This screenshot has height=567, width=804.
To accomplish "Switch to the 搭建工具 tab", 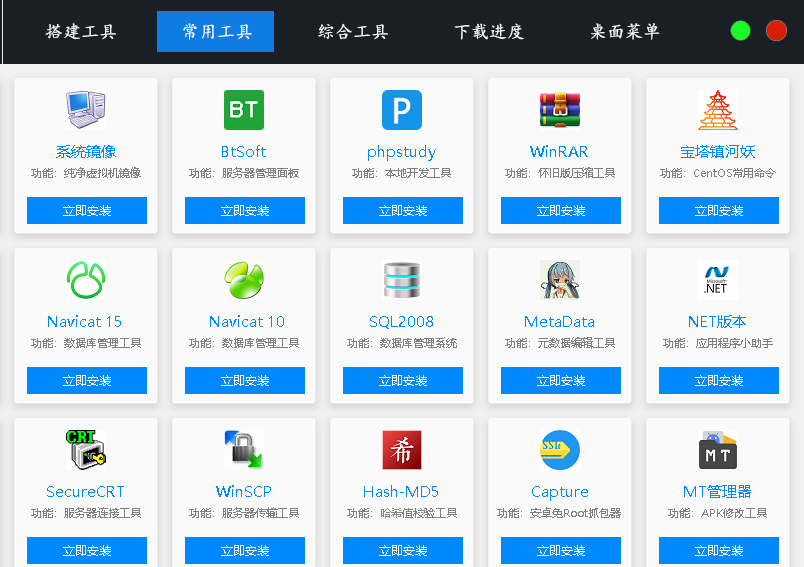I will click(81, 31).
